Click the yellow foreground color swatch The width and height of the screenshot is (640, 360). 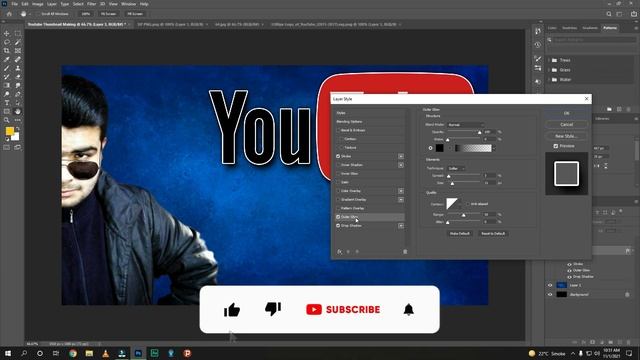[10, 131]
